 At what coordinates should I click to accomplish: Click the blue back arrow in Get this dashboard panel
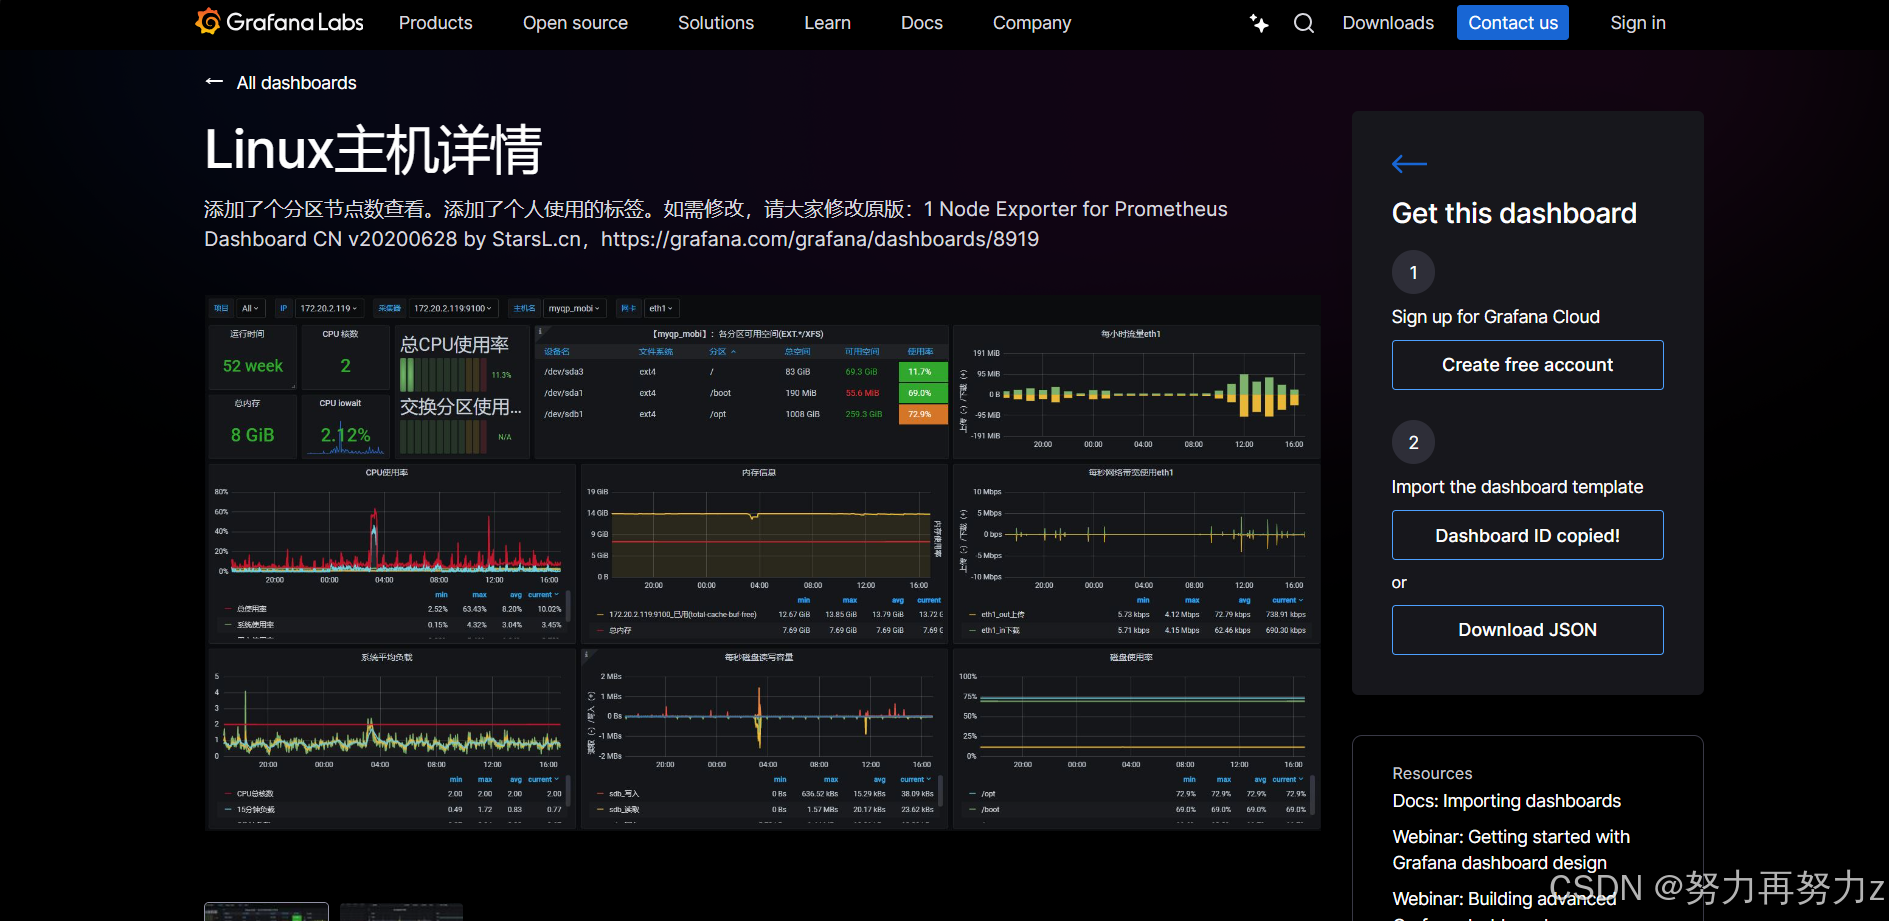(x=1409, y=164)
